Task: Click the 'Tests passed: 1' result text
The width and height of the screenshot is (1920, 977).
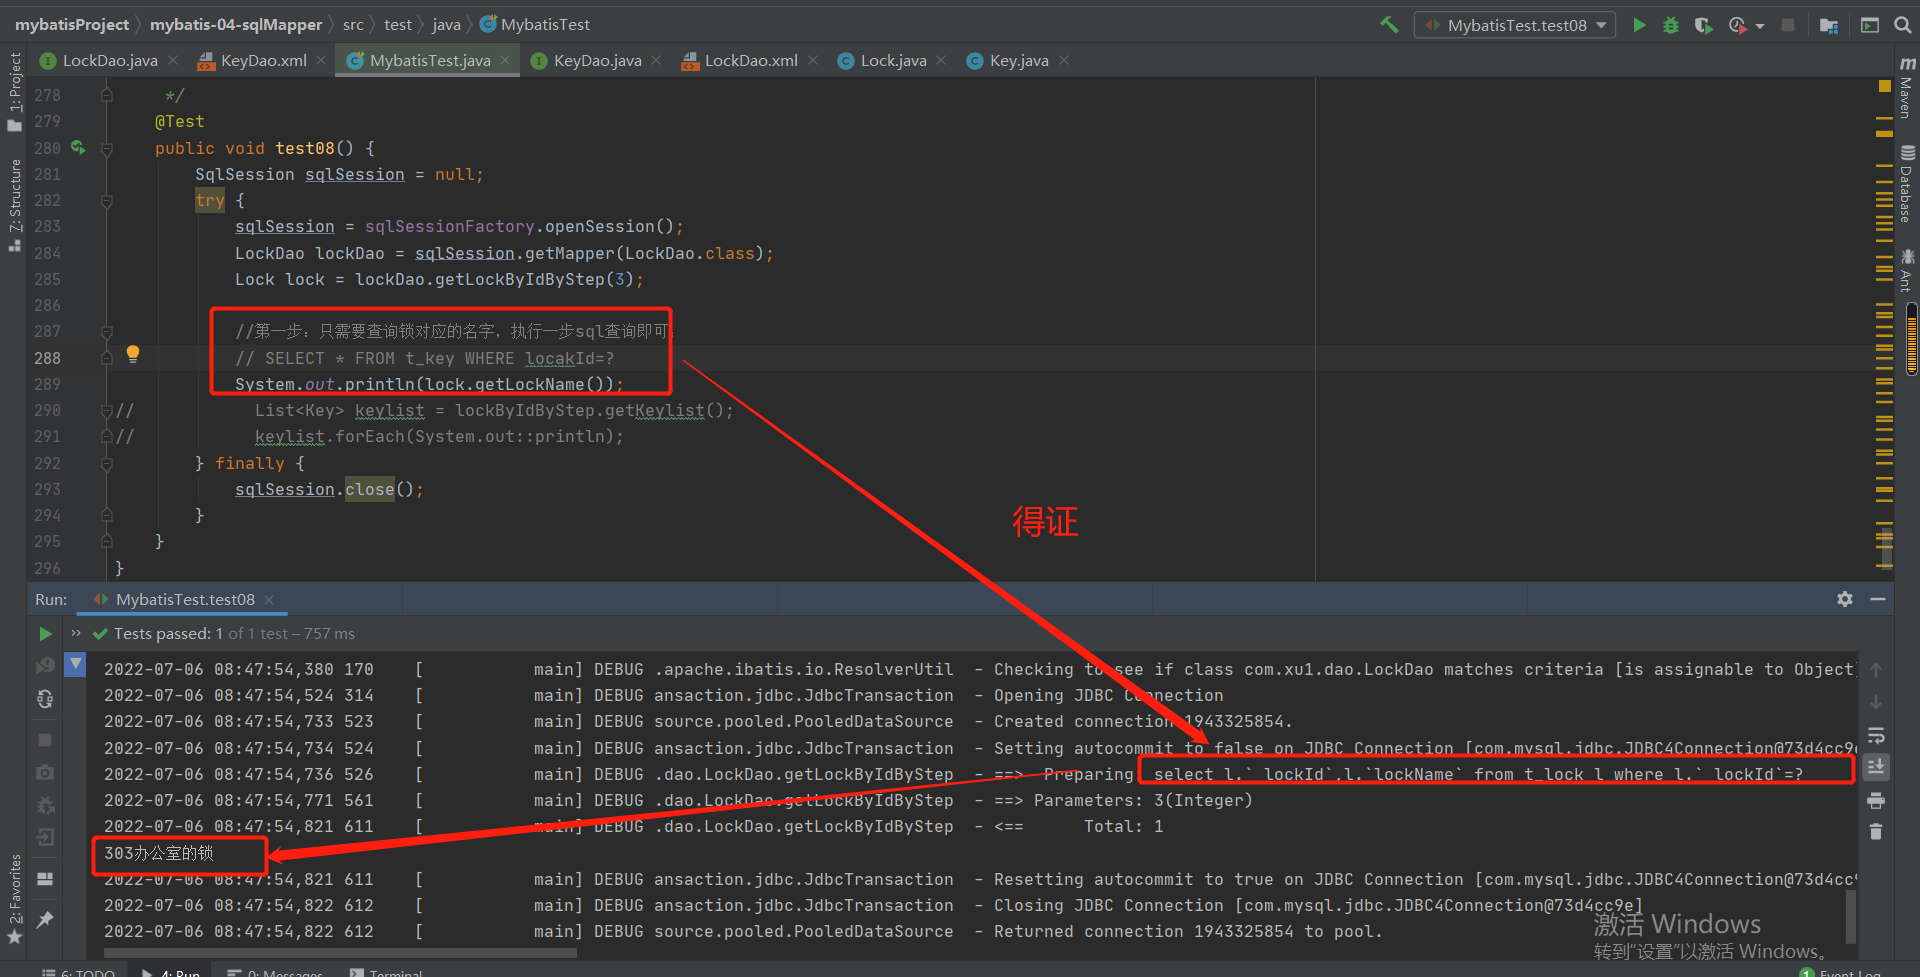Action: point(168,633)
